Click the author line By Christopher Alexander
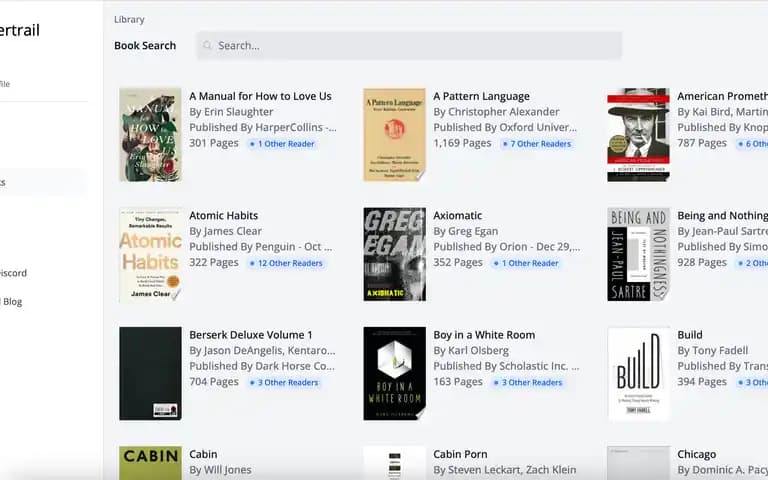This screenshot has width=768, height=480. click(496, 112)
